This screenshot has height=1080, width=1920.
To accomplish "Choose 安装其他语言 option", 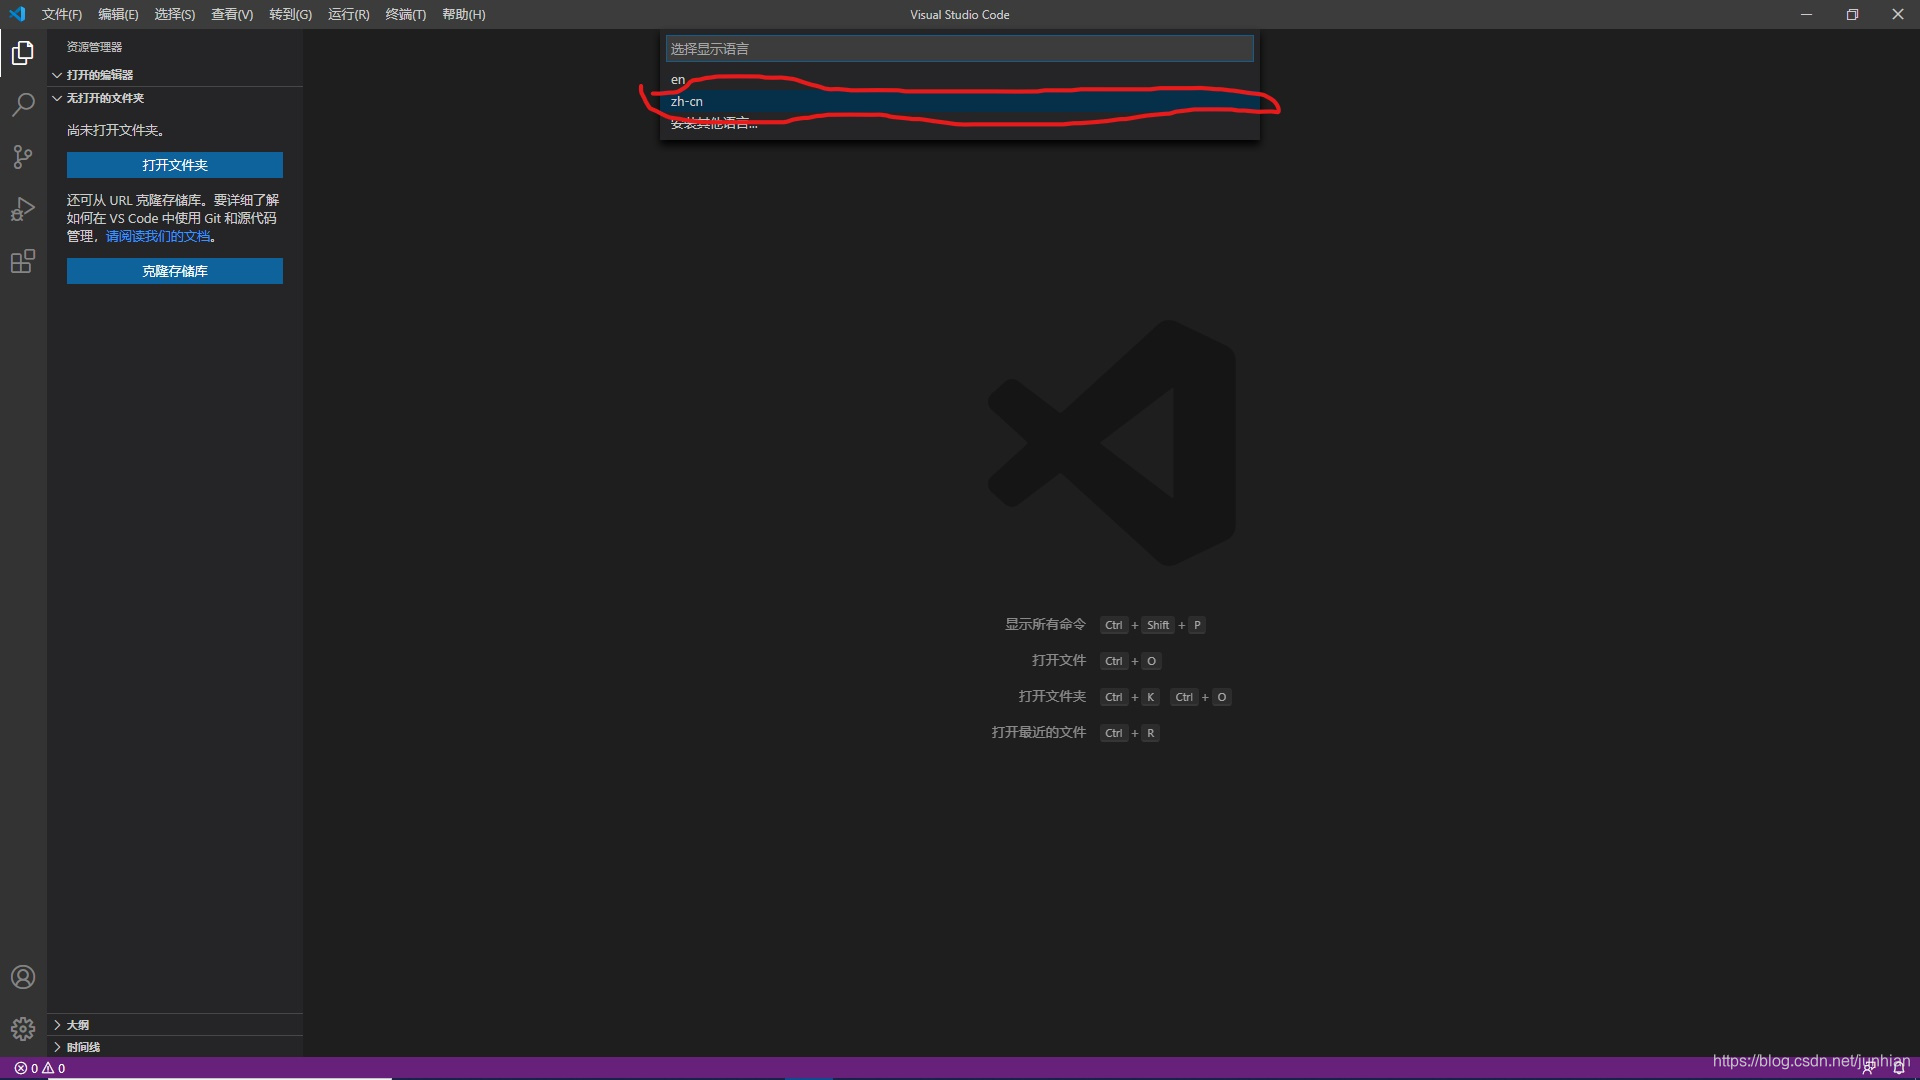I will (x=960, y=124).
